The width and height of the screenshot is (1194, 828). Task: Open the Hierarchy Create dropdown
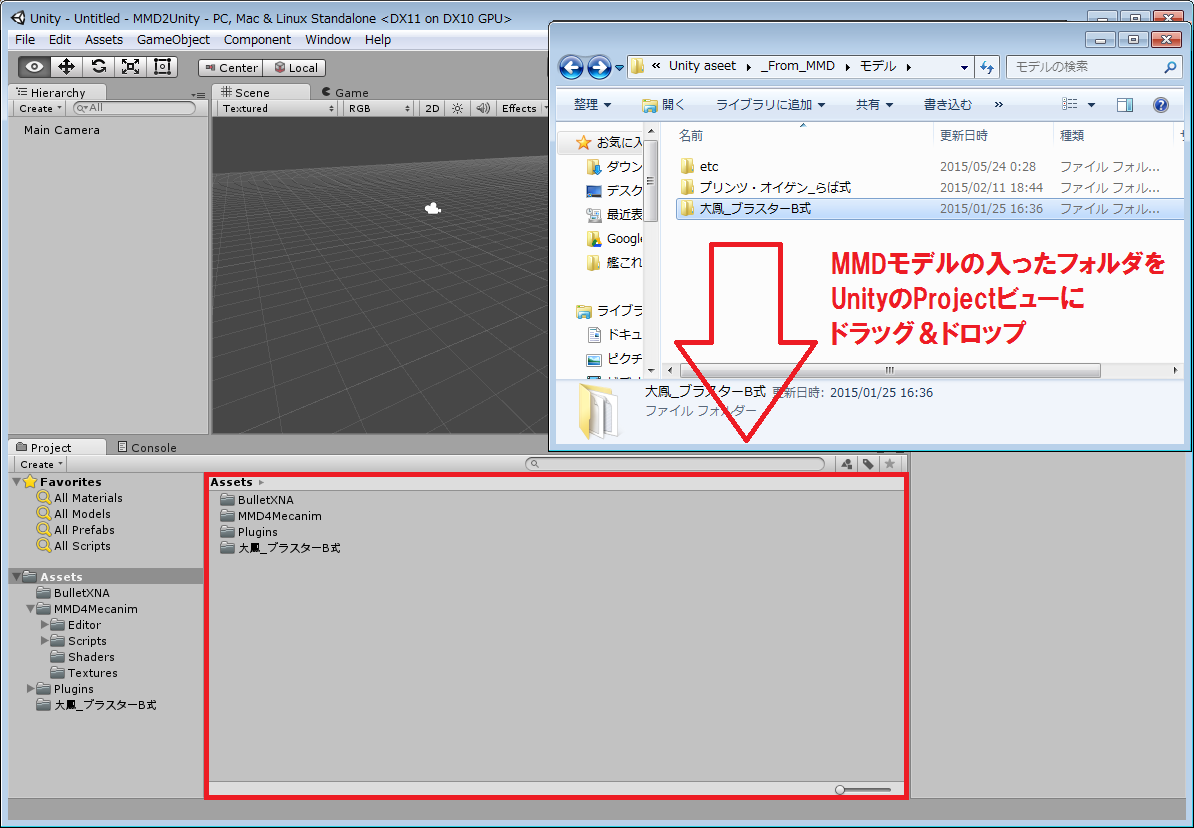point(40,109)
